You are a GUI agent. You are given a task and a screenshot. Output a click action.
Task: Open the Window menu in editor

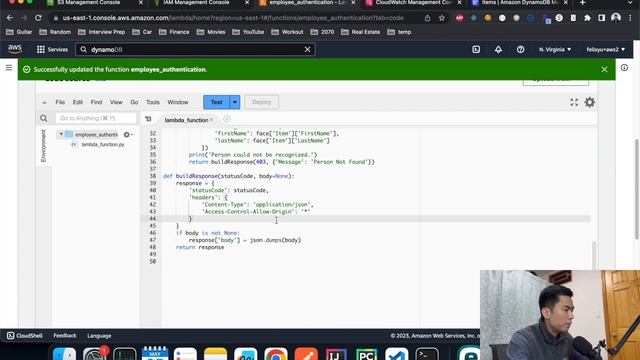(x=178, y=102)
